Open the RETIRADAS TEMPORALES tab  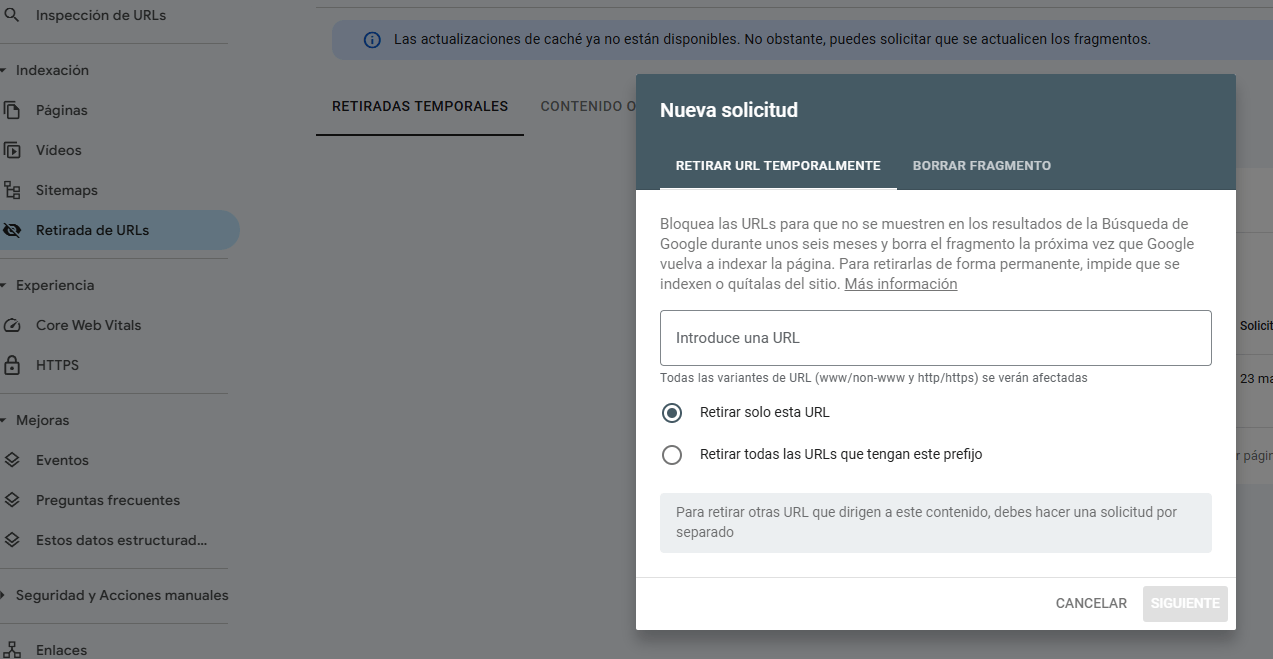pos(419,105)
